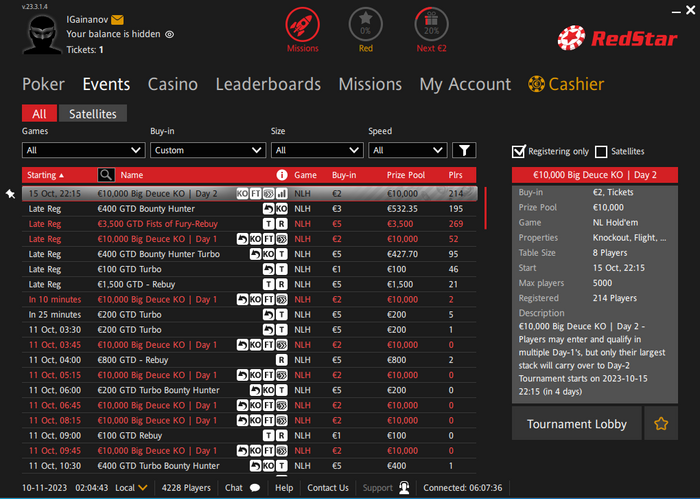Click the ninja avatar picture
The height and width of the screenshot is (499, 700).
[42, 34]
